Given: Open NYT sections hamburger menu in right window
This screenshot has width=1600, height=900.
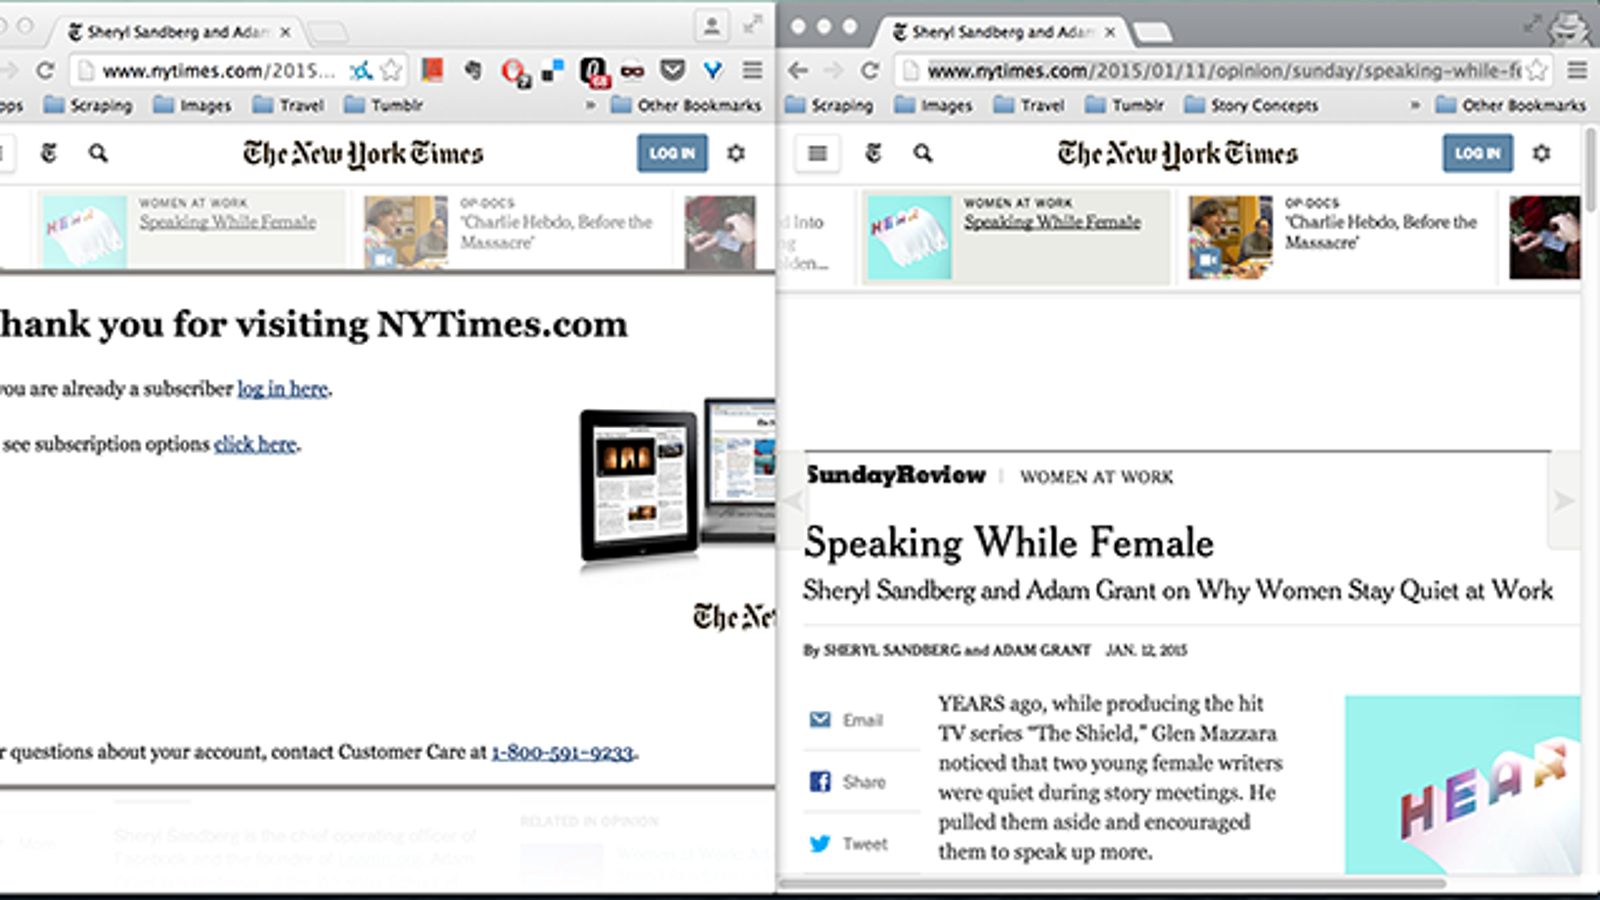Looking at the screenshot, I should 817,153.
